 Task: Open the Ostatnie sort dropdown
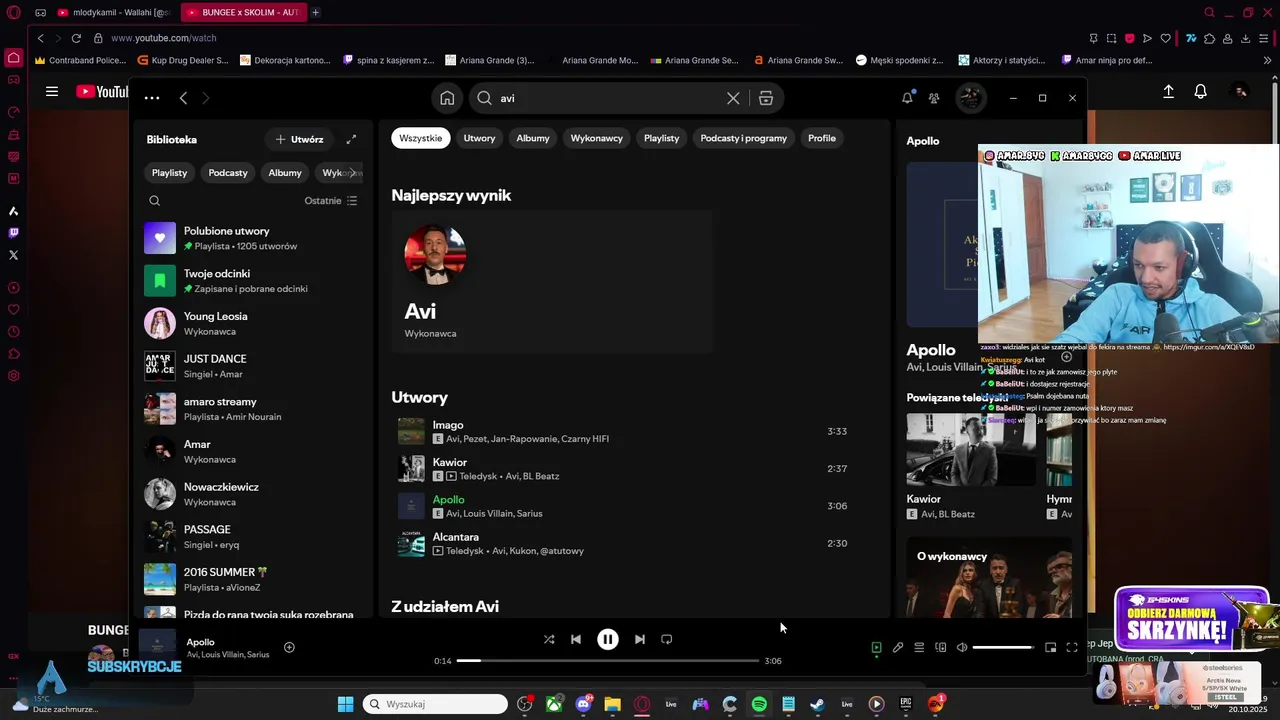click(331, 201)
